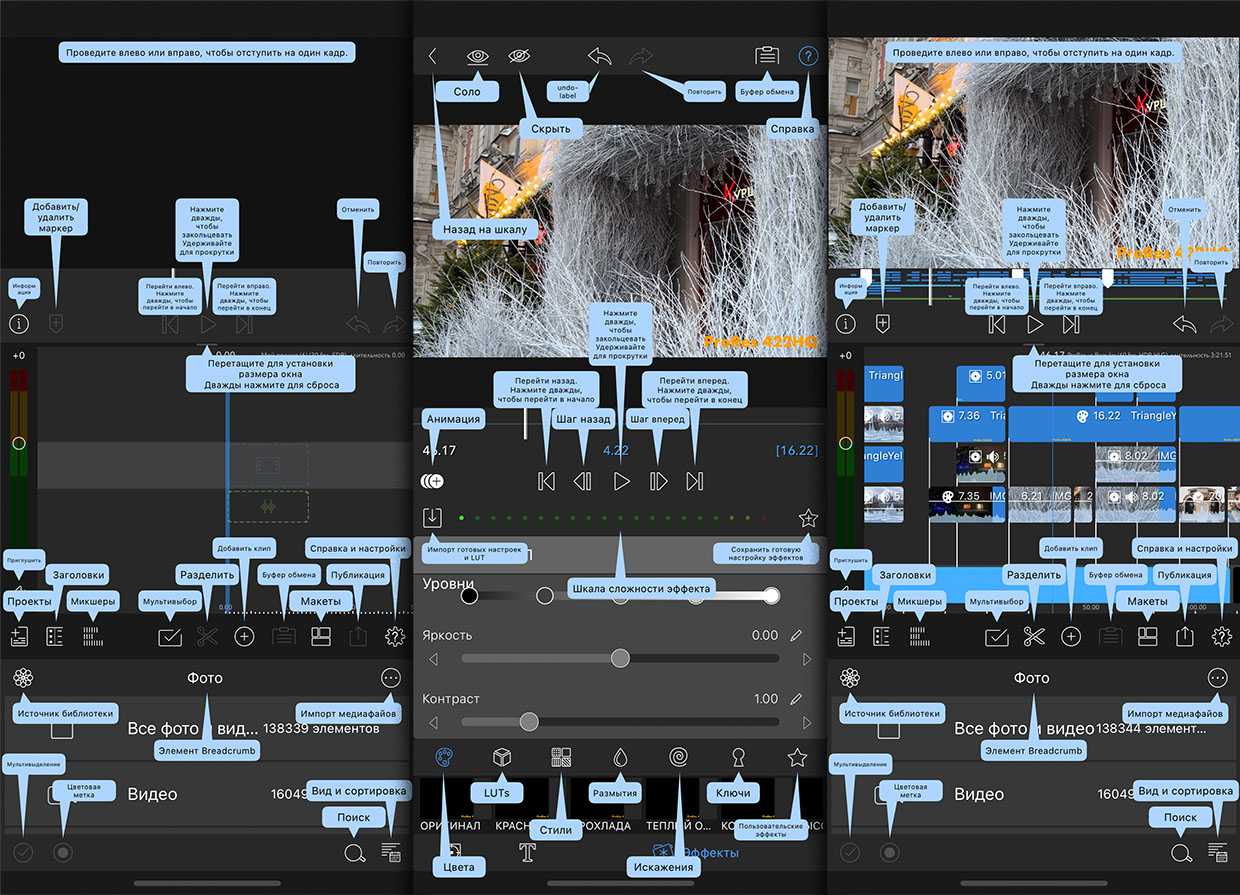Toggle the Hide crossed-eye icon
Screen dimensions: 1240x895
coord(519,57)
